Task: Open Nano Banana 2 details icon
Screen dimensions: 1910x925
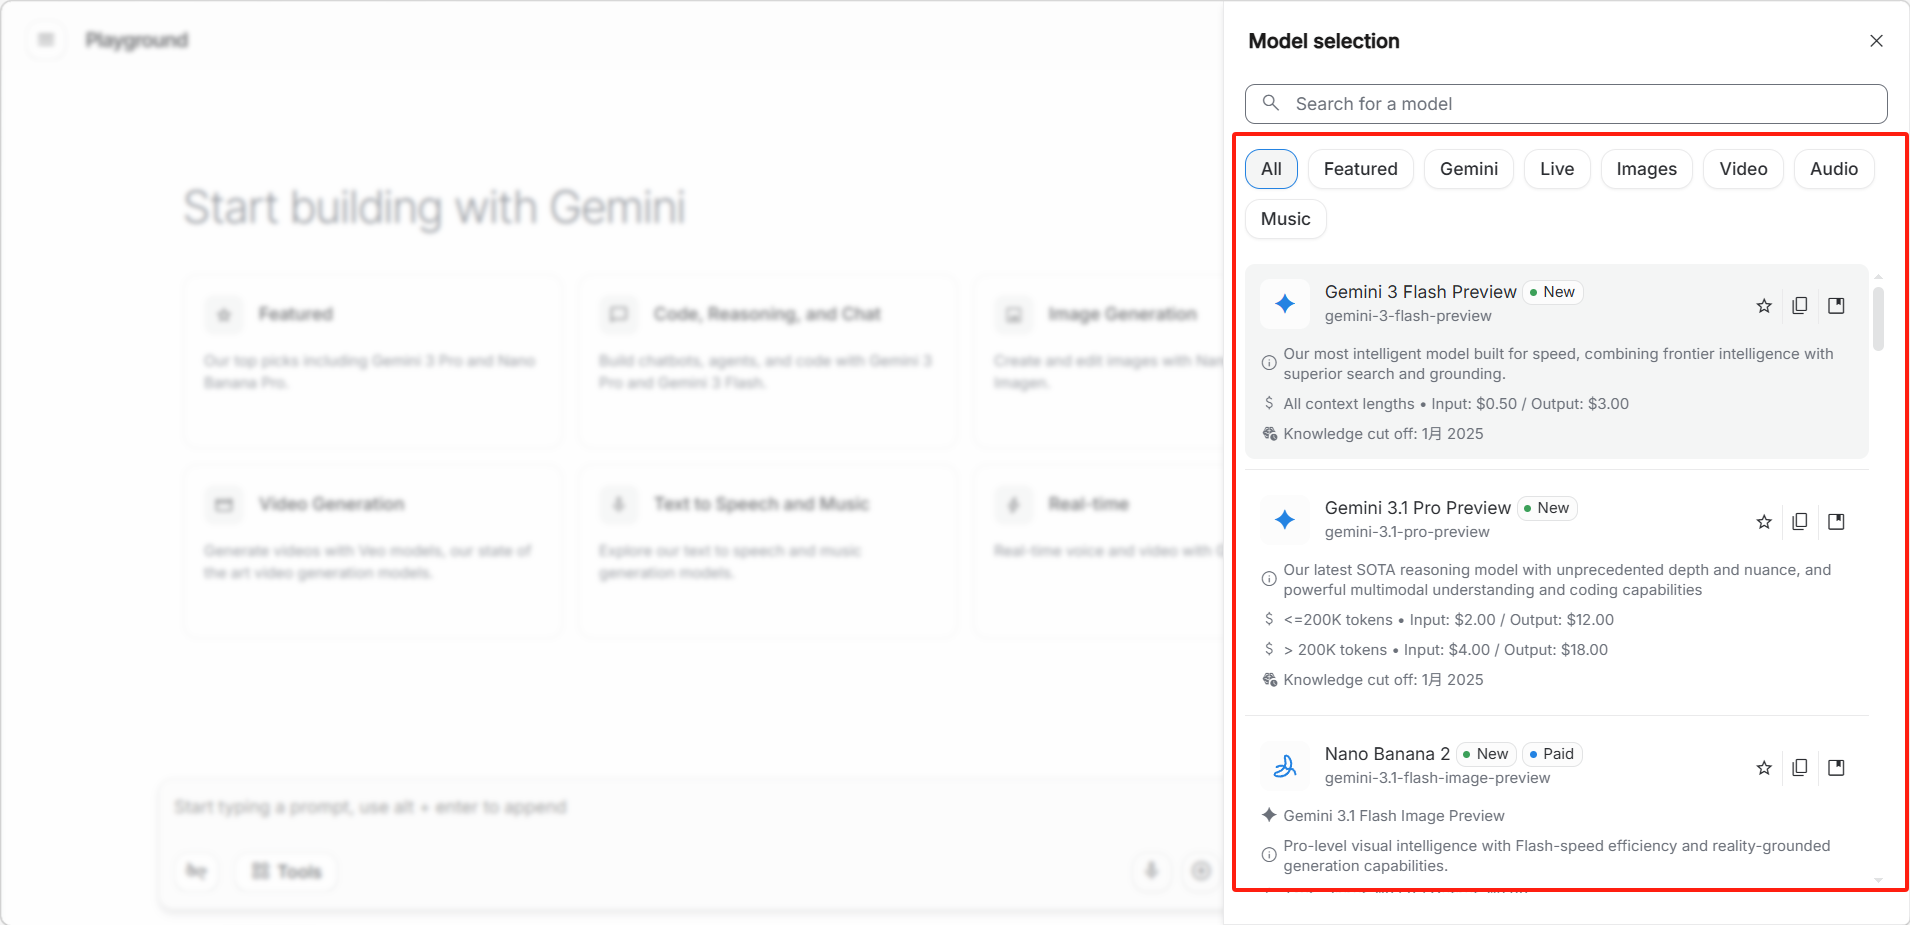Action: [1836, 768]
